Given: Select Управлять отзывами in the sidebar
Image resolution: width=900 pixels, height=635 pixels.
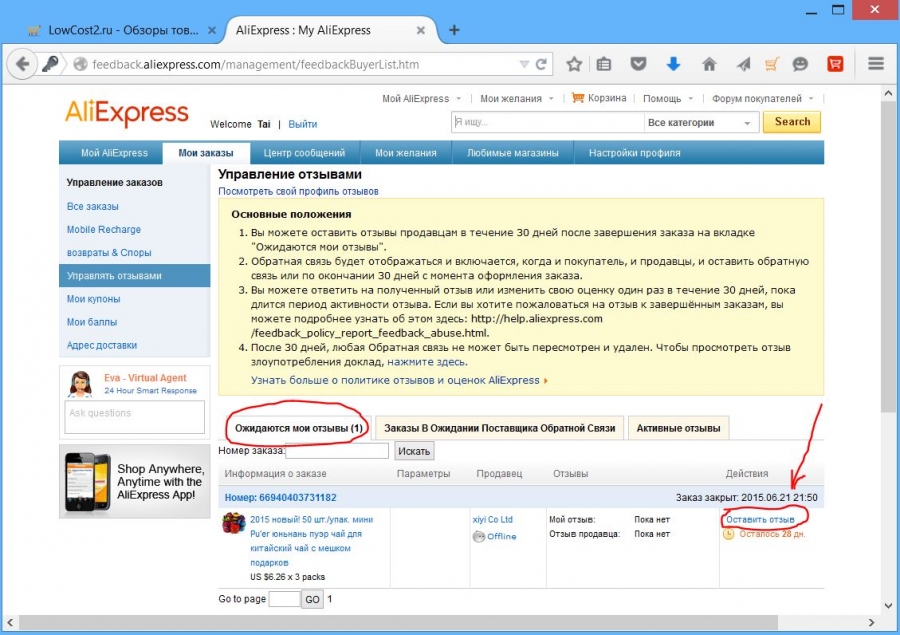Looking at the screenshot, I should (134, 276).
